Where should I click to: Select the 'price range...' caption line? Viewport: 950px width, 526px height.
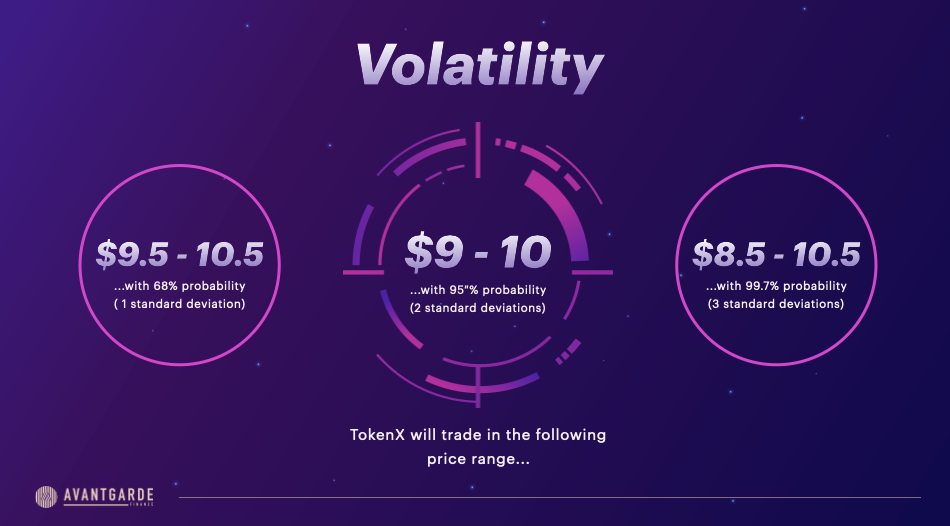tap(478, 459)
